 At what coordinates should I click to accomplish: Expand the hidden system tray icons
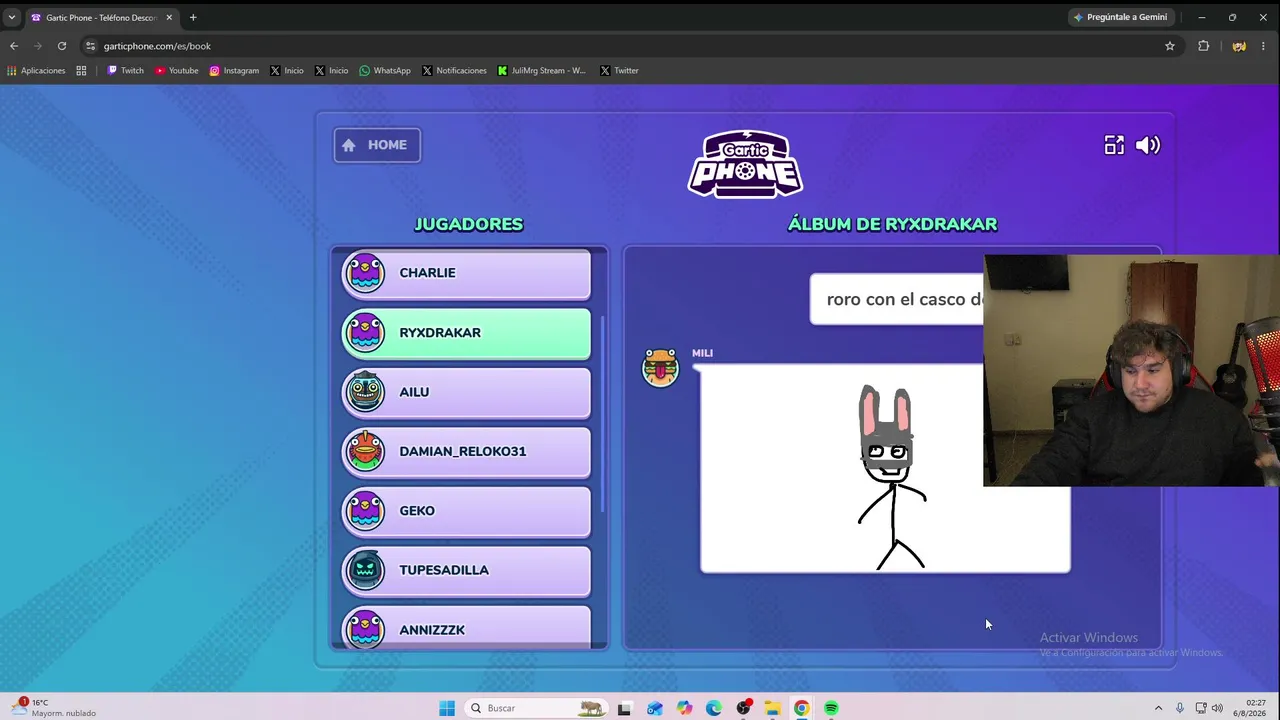tap(1159, 708)
